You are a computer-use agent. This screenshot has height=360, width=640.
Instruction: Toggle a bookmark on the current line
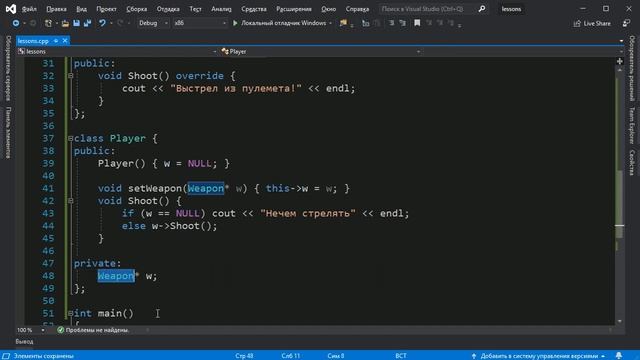(x=417, y=23)
